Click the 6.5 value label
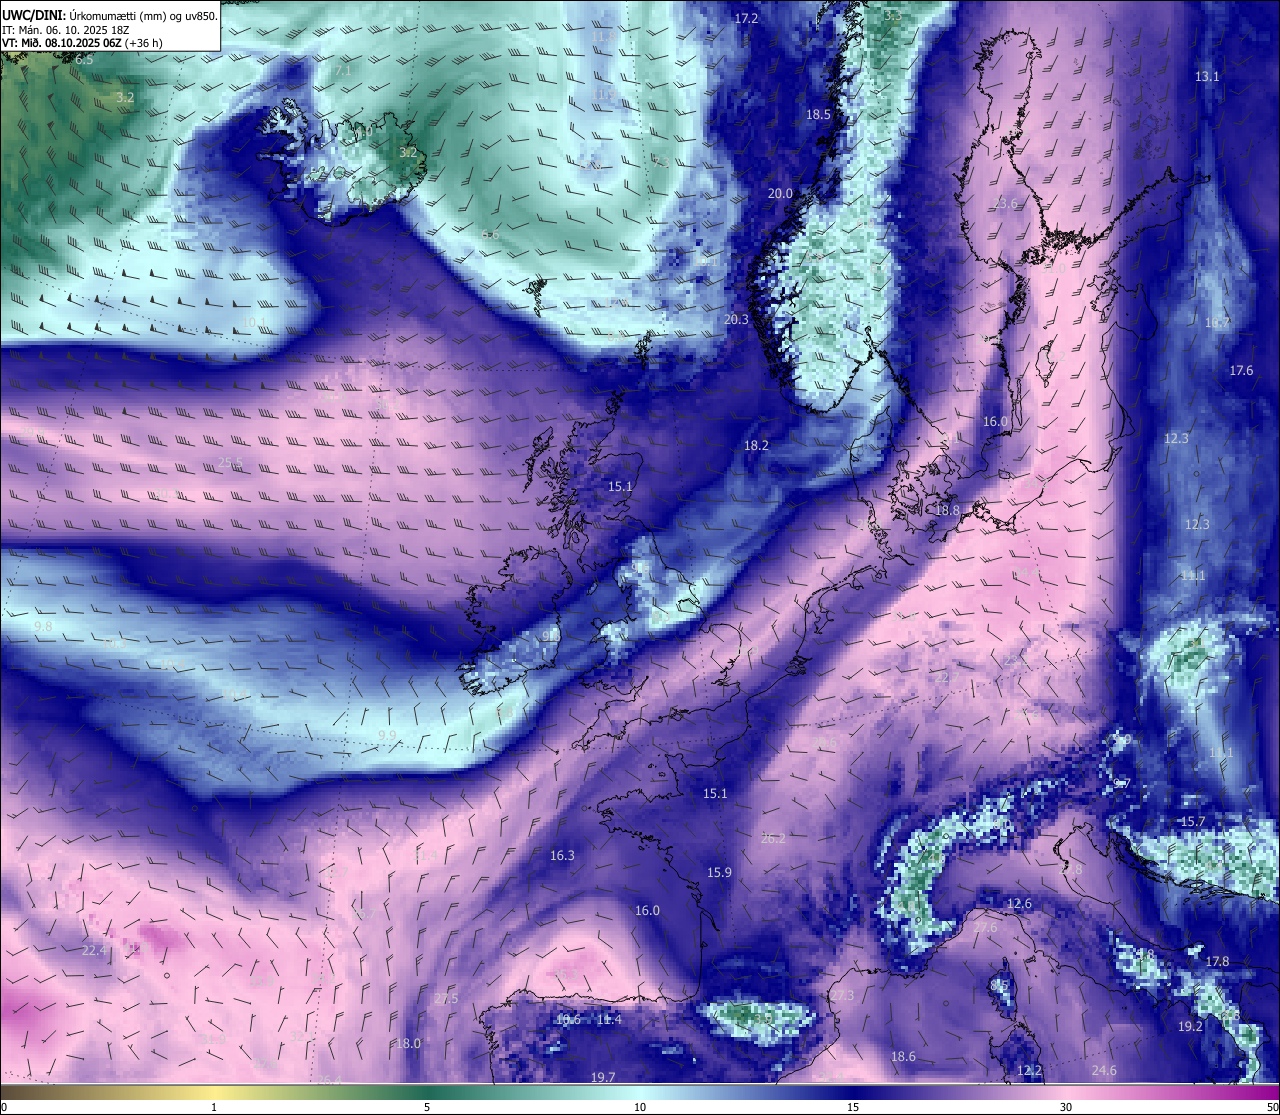 coord(84,60)
